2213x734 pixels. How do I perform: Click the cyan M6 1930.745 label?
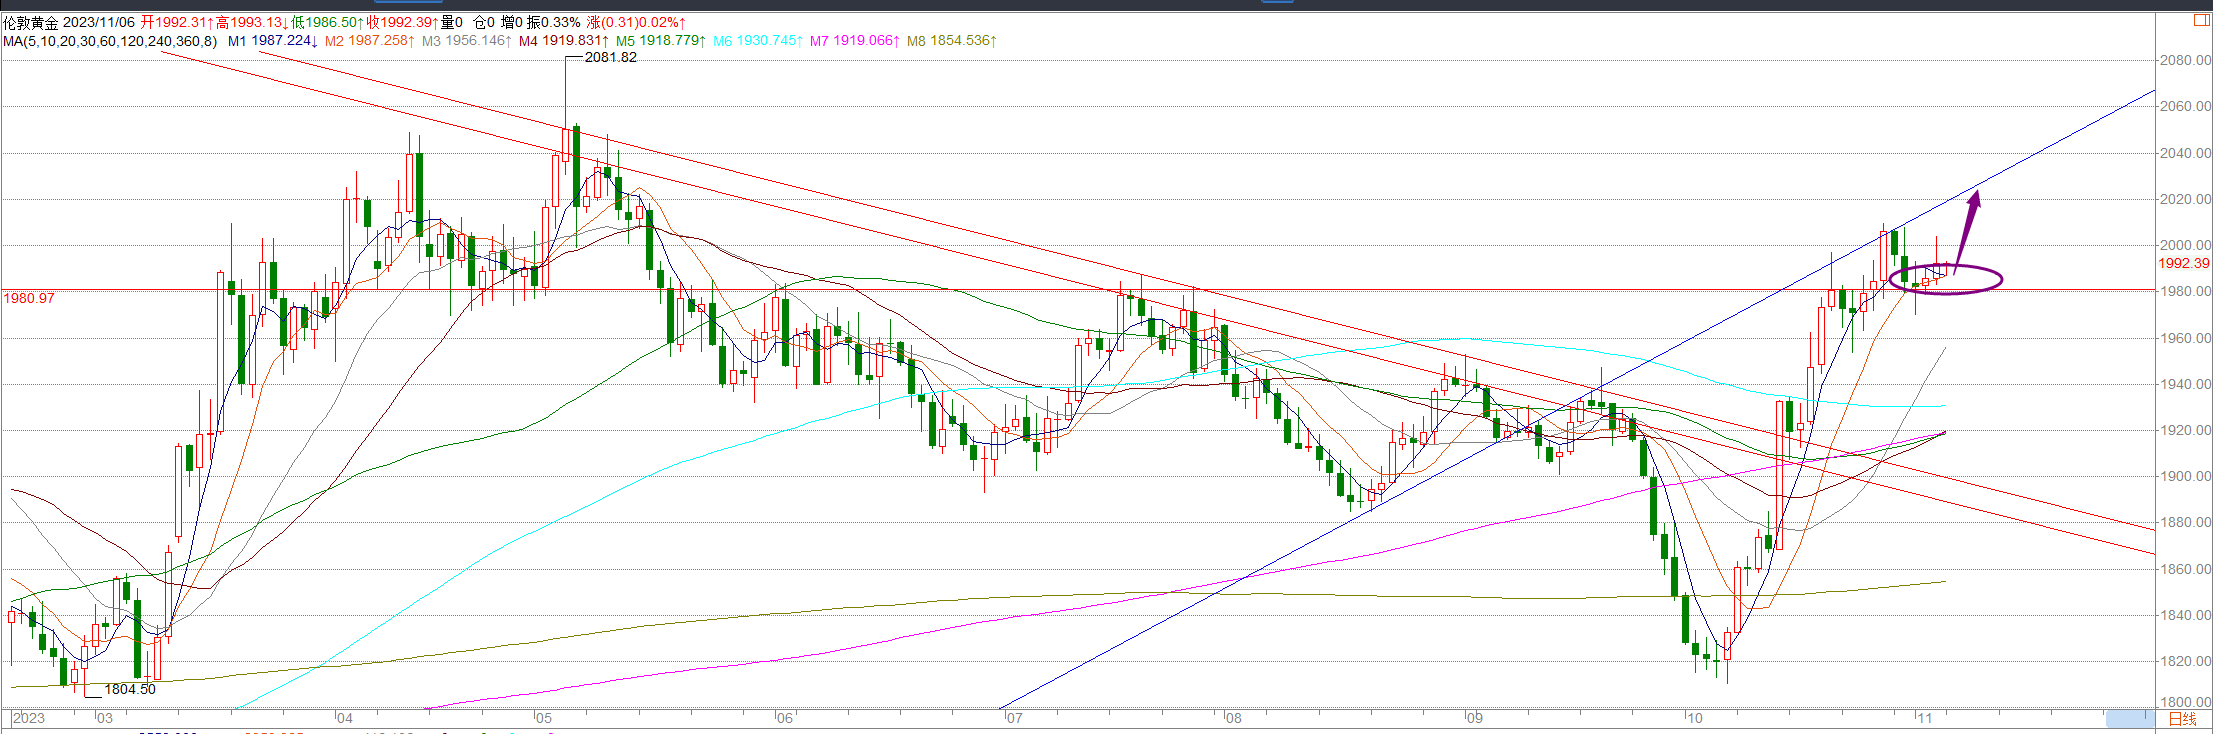click(x=757, y=41)
